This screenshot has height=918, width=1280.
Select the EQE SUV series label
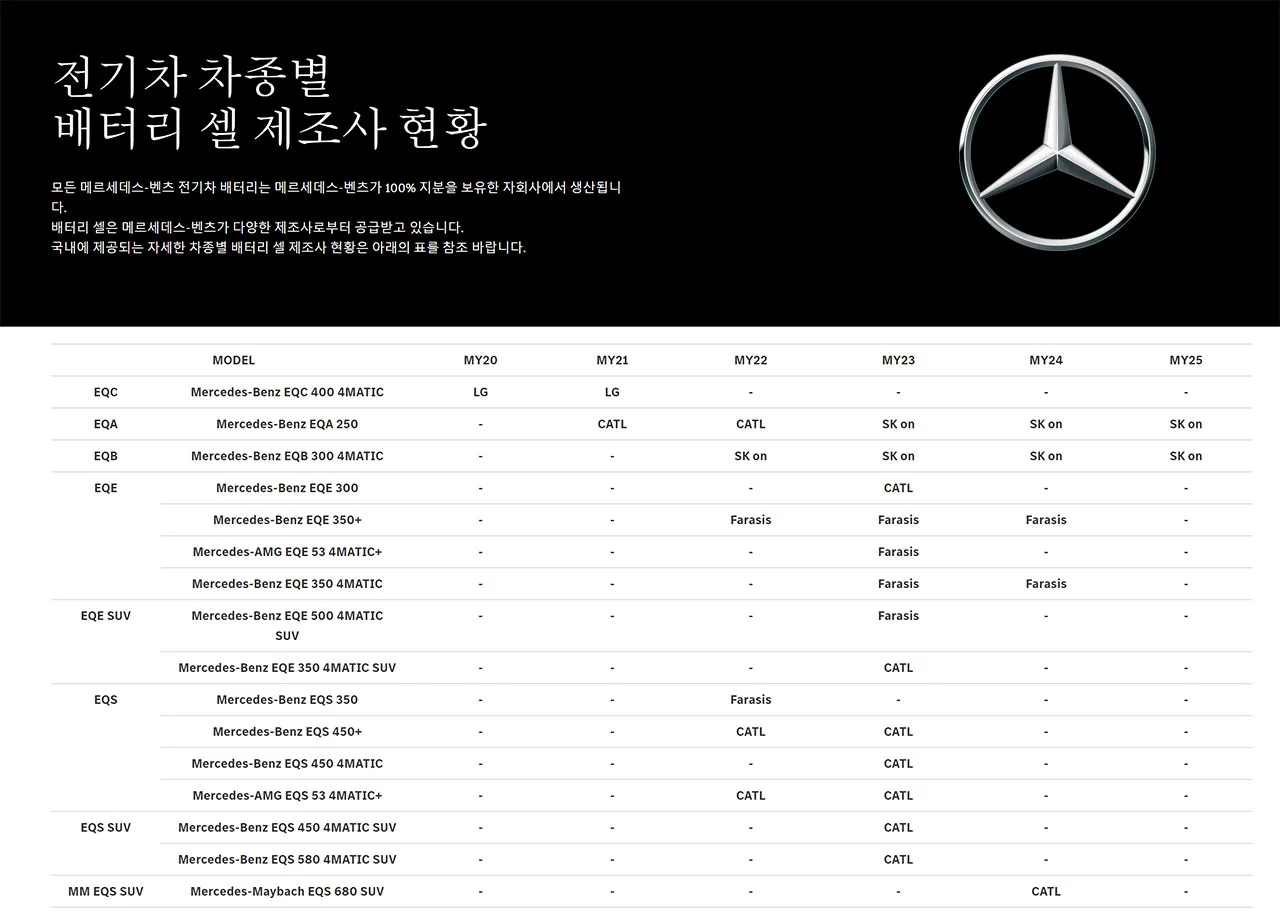click(105, 616)
